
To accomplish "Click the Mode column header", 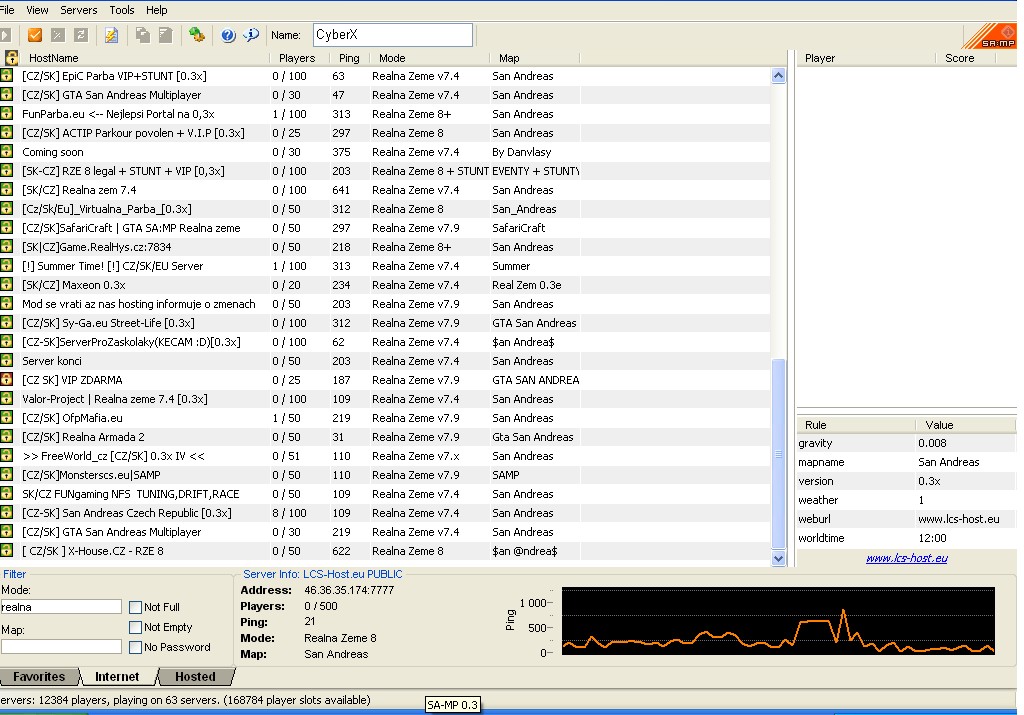I will pos(430,58).
